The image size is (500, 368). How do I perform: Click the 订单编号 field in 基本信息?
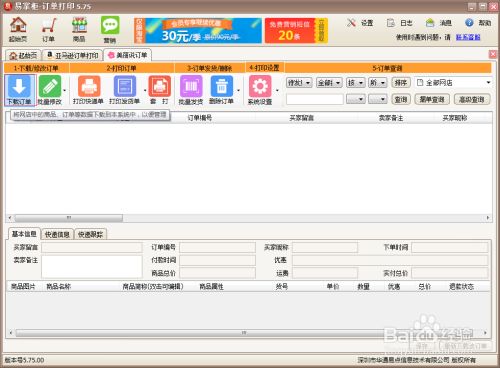click(x=218, y=247)
